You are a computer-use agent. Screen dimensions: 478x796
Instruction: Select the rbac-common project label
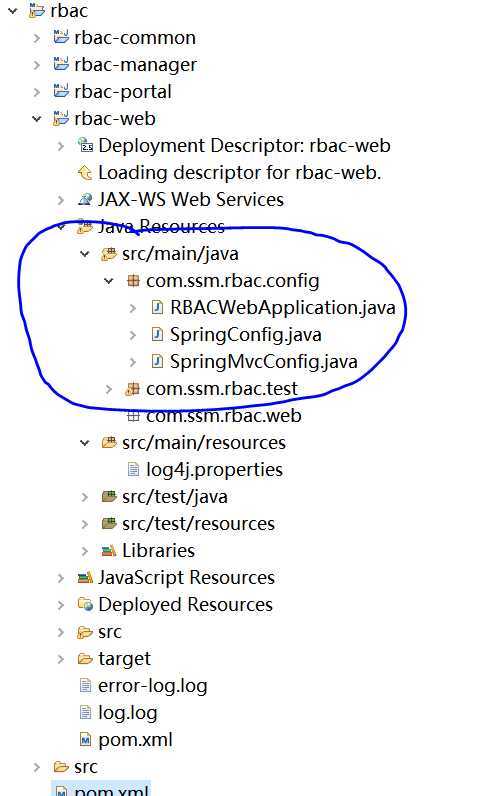(x=135, y=38)
